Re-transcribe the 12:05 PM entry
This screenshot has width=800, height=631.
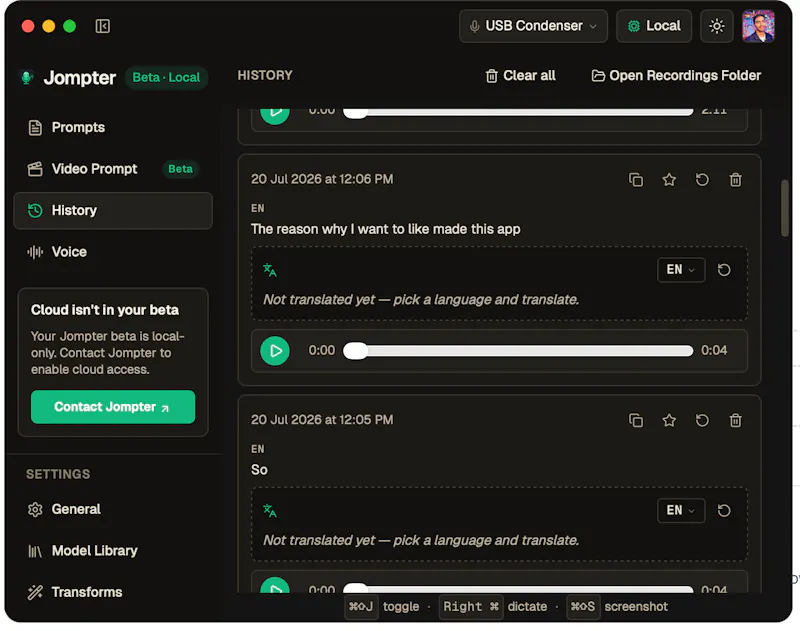tap(702, 420)
